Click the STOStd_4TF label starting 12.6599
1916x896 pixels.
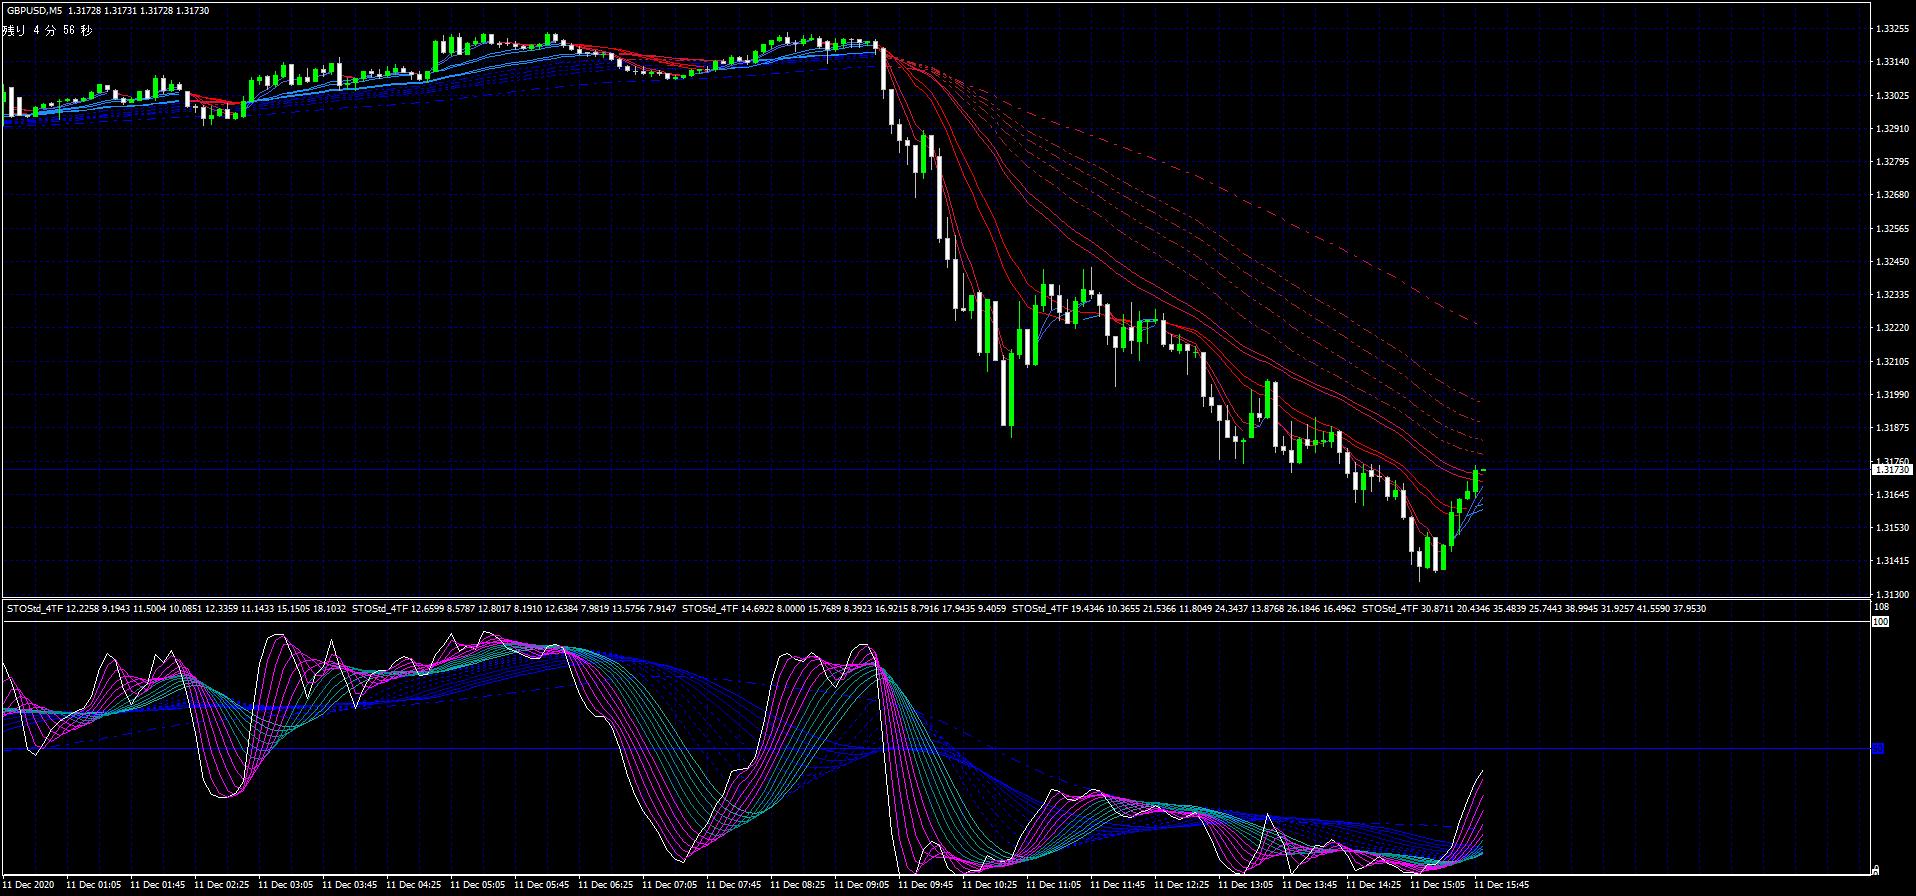coord(514,609)
